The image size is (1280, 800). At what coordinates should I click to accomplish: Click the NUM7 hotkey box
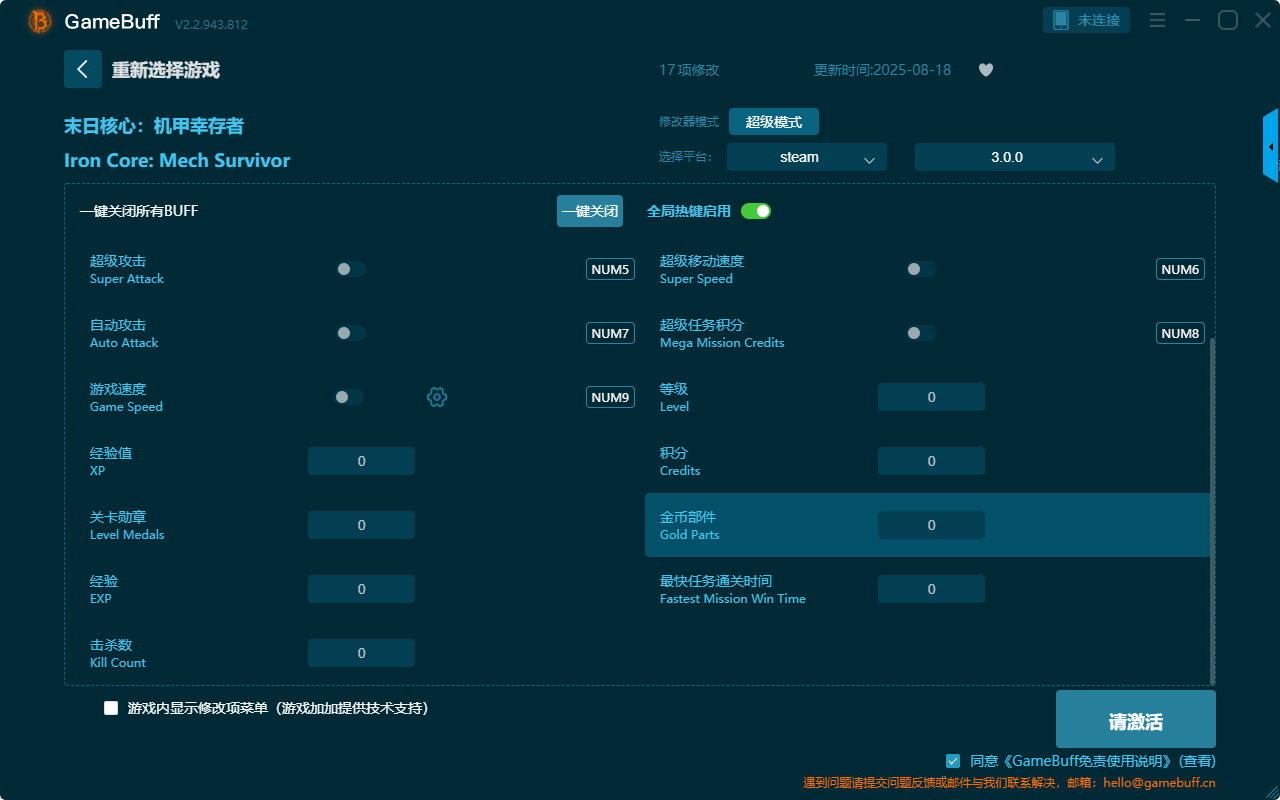(x=610, y=333)
